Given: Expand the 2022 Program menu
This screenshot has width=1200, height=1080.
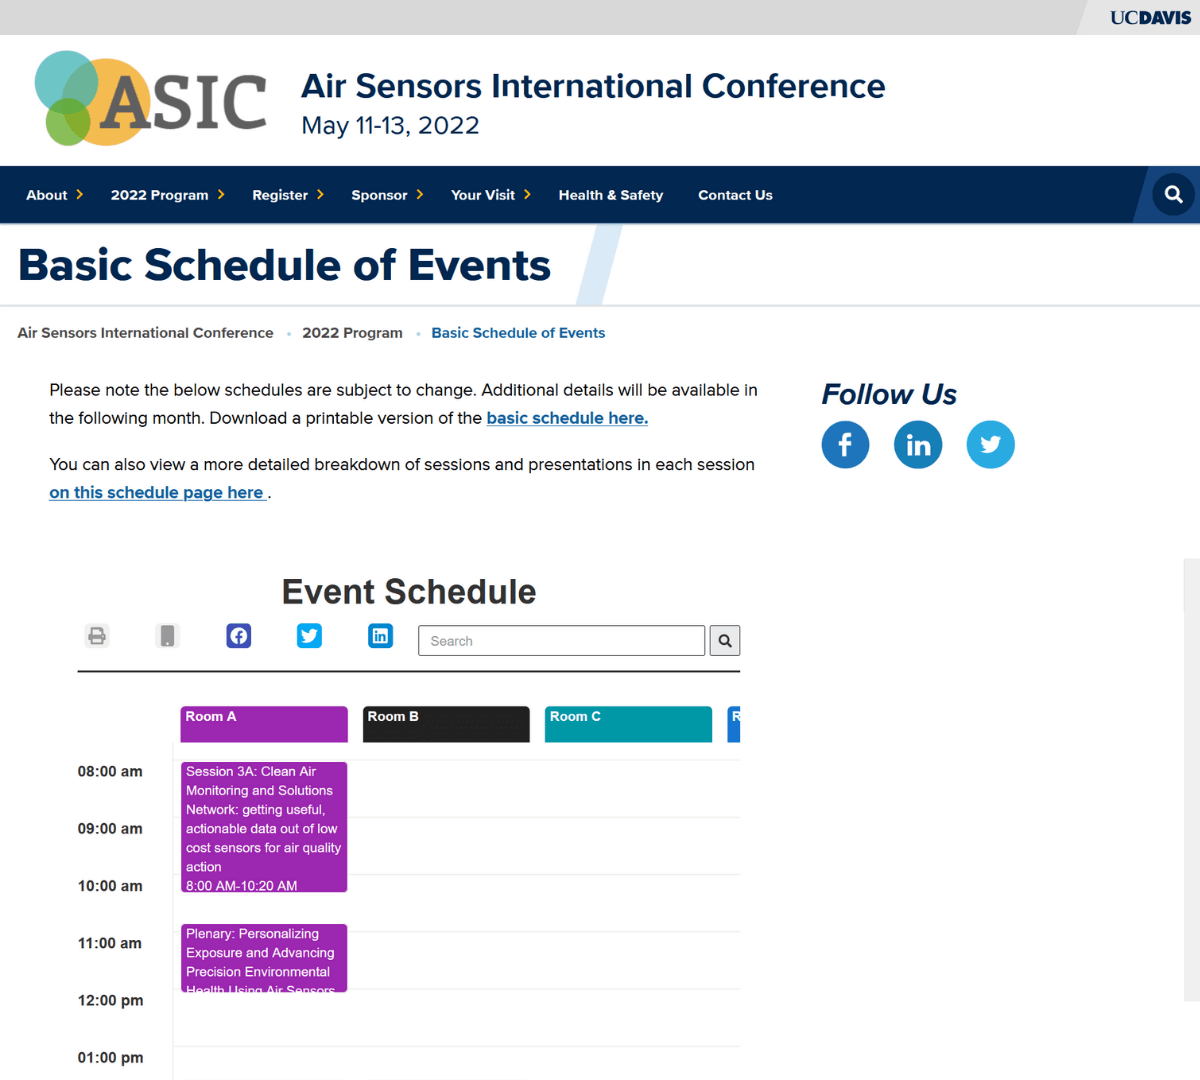Looking at the screenshot, I should (167, 195).
